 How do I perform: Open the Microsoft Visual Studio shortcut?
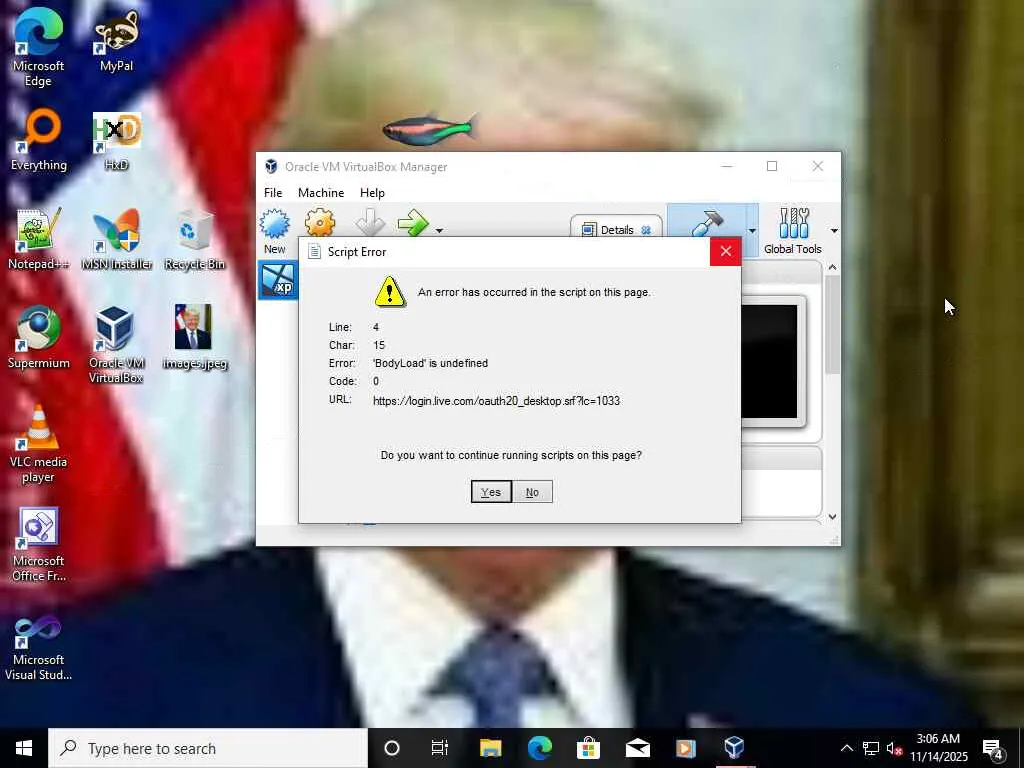point(39,647)
